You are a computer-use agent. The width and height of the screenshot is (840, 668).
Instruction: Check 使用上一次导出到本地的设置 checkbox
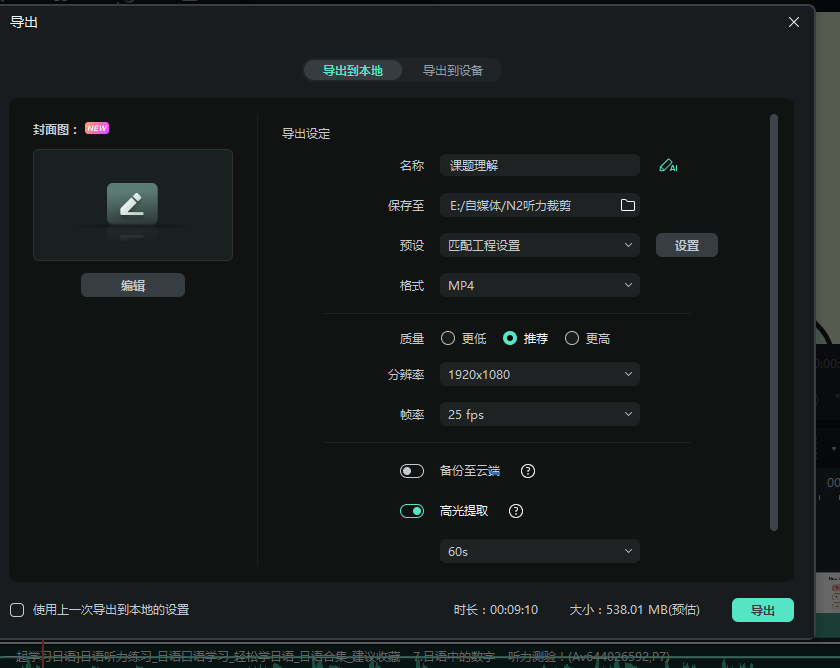(16, 609)
